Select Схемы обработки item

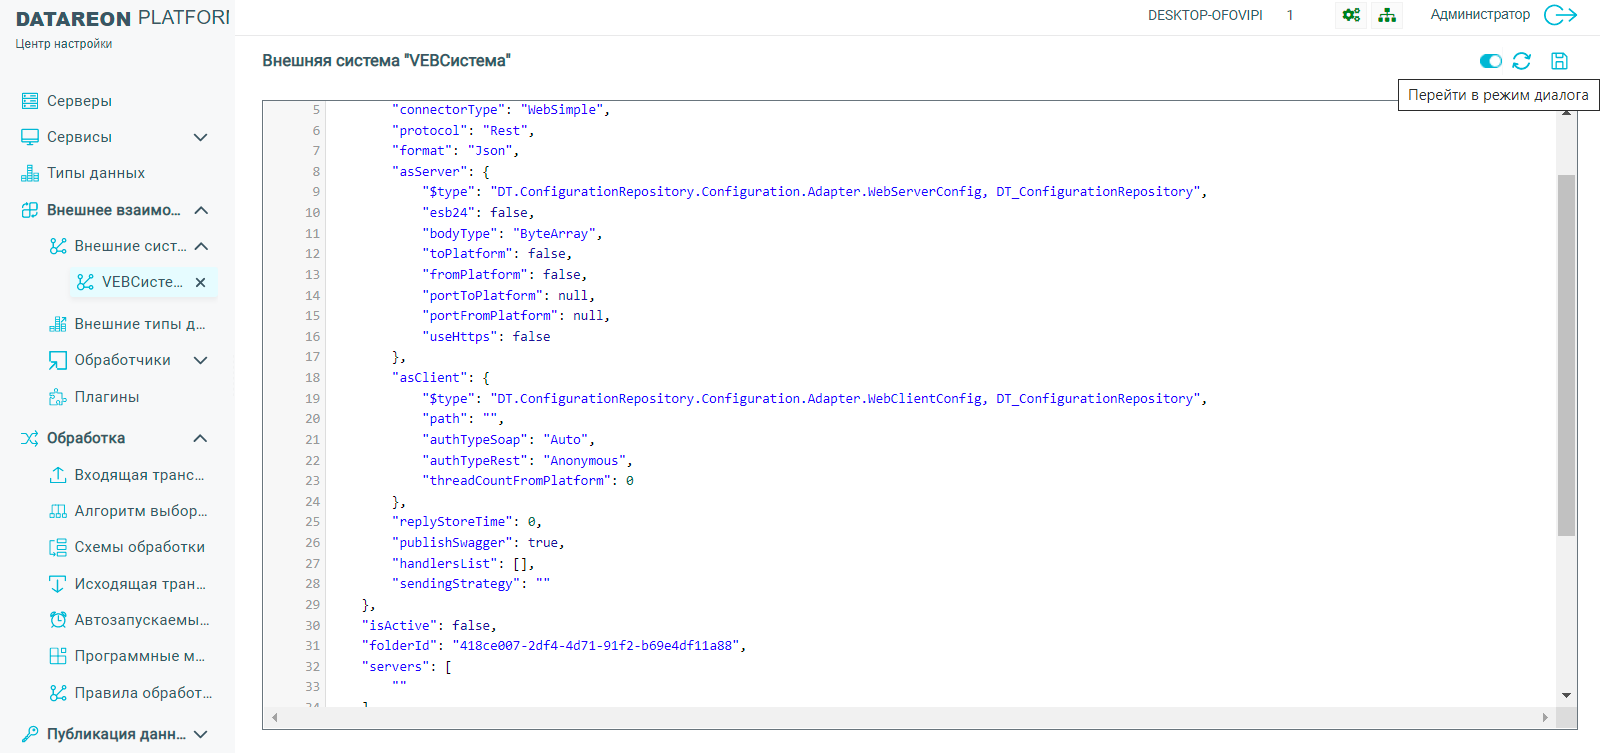coord(139,547)
